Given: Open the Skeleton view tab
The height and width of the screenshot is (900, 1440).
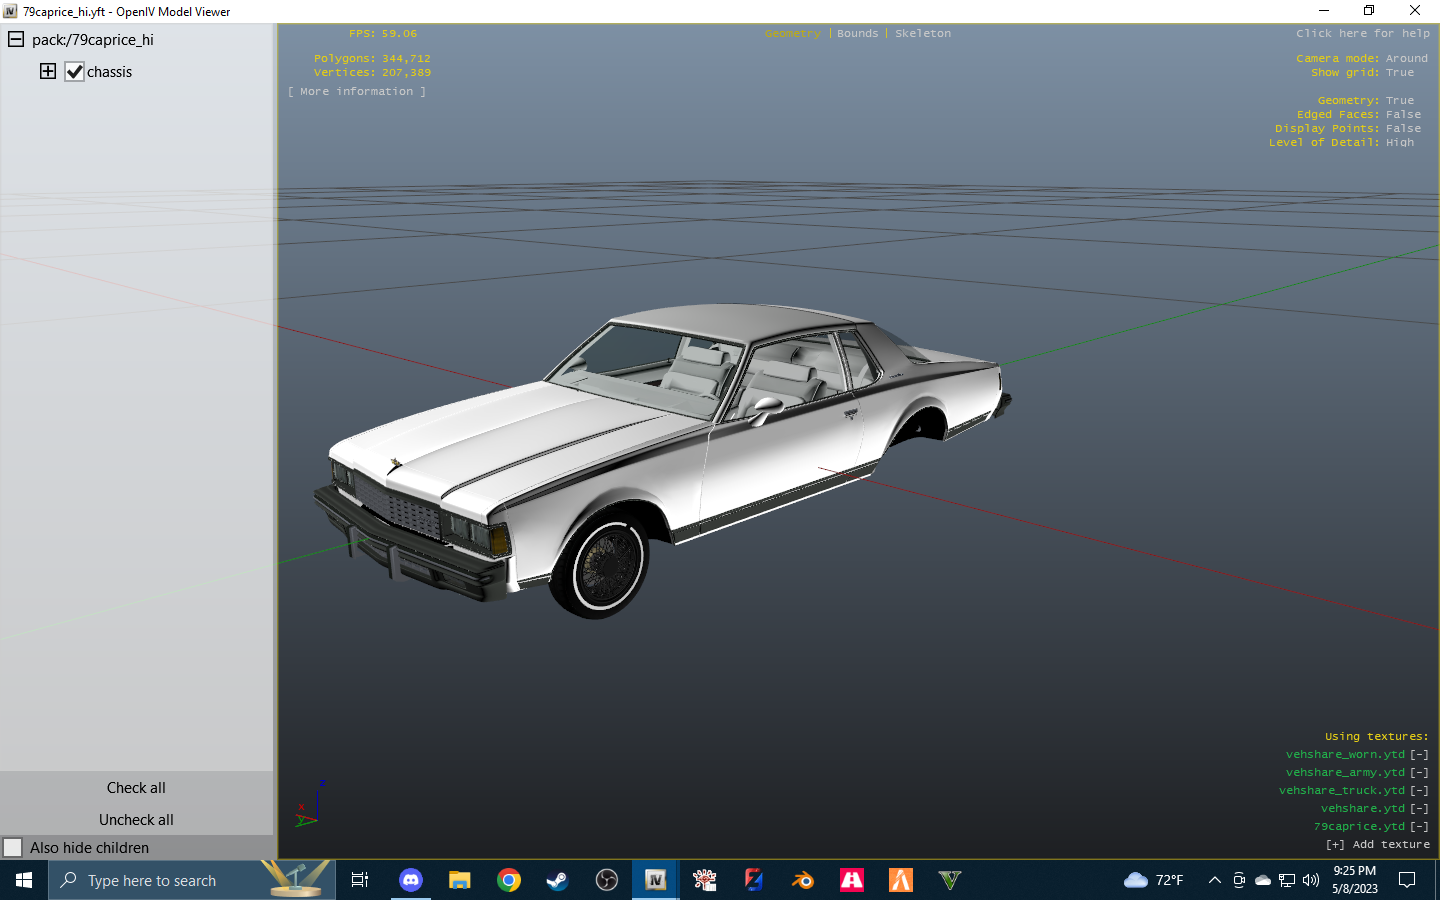Looking at the screenshot, I should 922,33.
